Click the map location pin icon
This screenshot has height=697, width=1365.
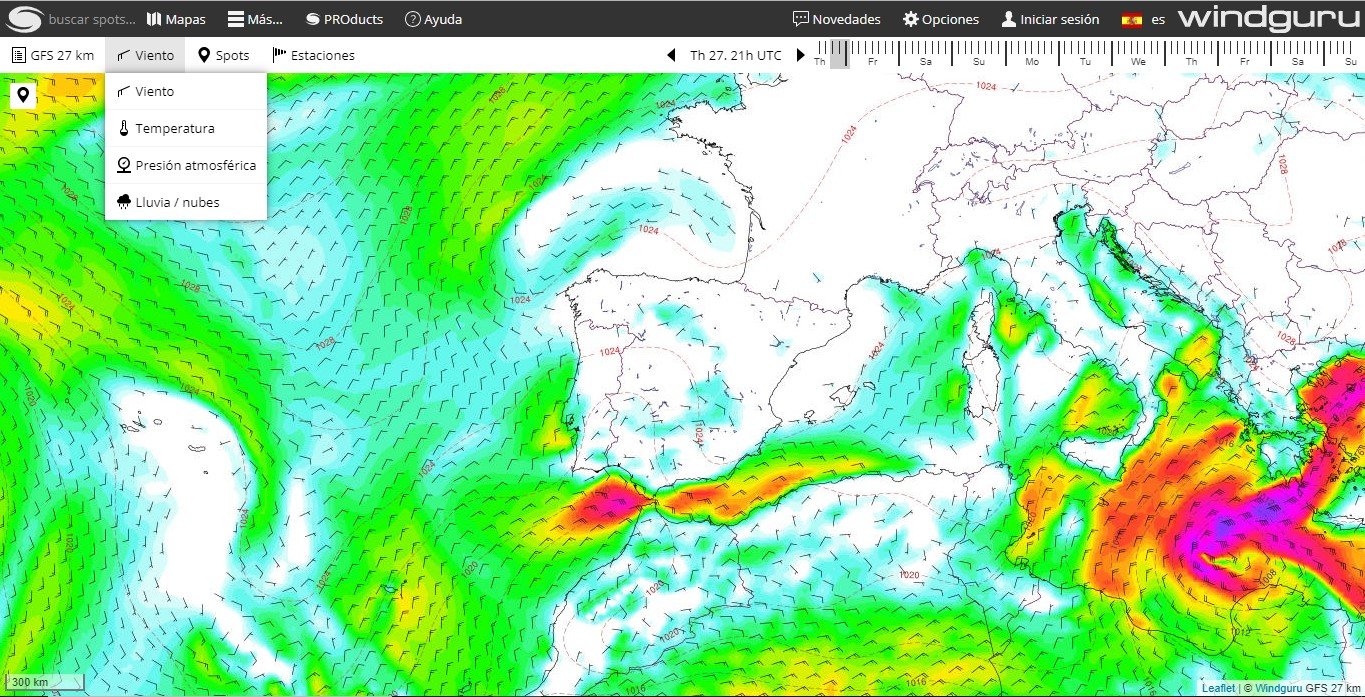click(23, 95)
